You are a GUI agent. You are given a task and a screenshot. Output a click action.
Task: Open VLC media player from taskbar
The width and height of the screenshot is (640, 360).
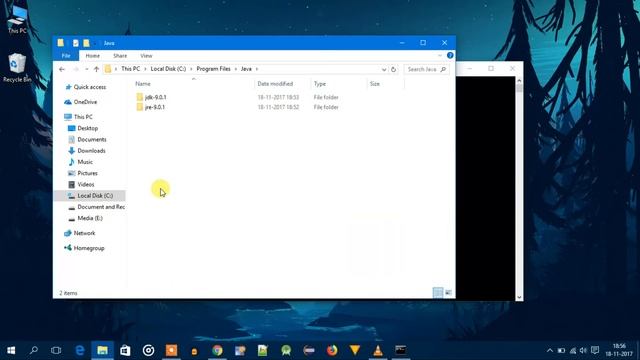(x=378, y=350)
